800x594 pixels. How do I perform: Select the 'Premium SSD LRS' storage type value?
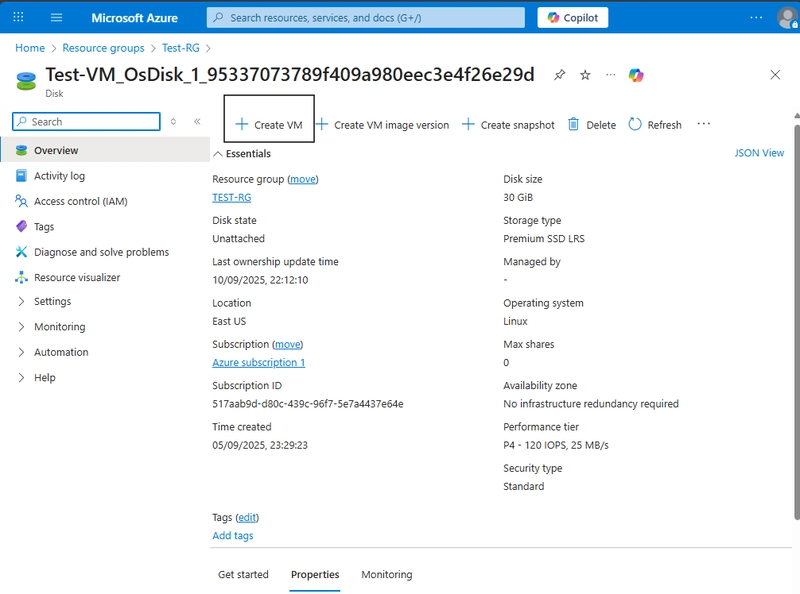point(544,238)
